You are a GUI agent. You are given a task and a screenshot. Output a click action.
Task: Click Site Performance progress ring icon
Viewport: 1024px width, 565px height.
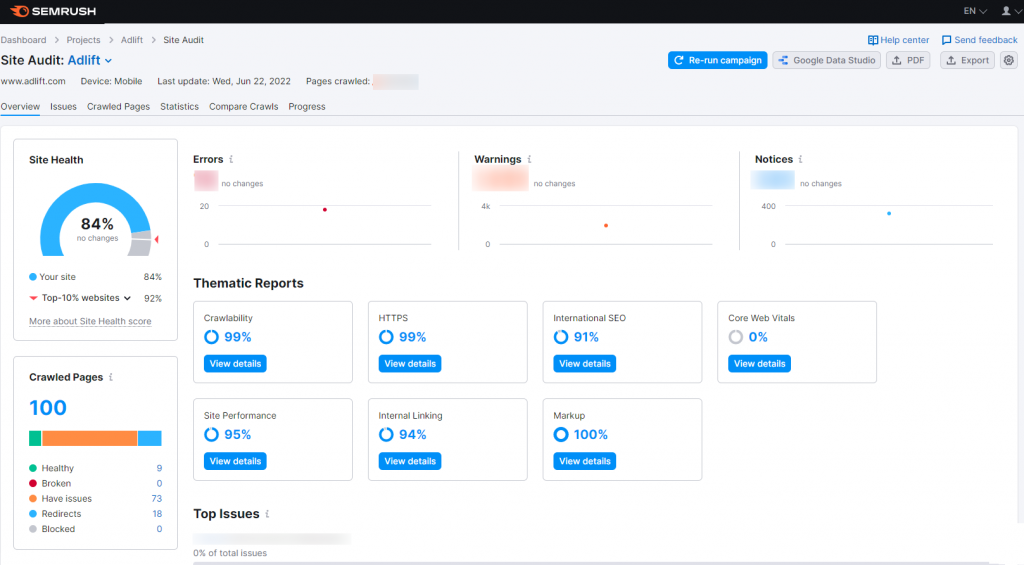coord(212,434)
